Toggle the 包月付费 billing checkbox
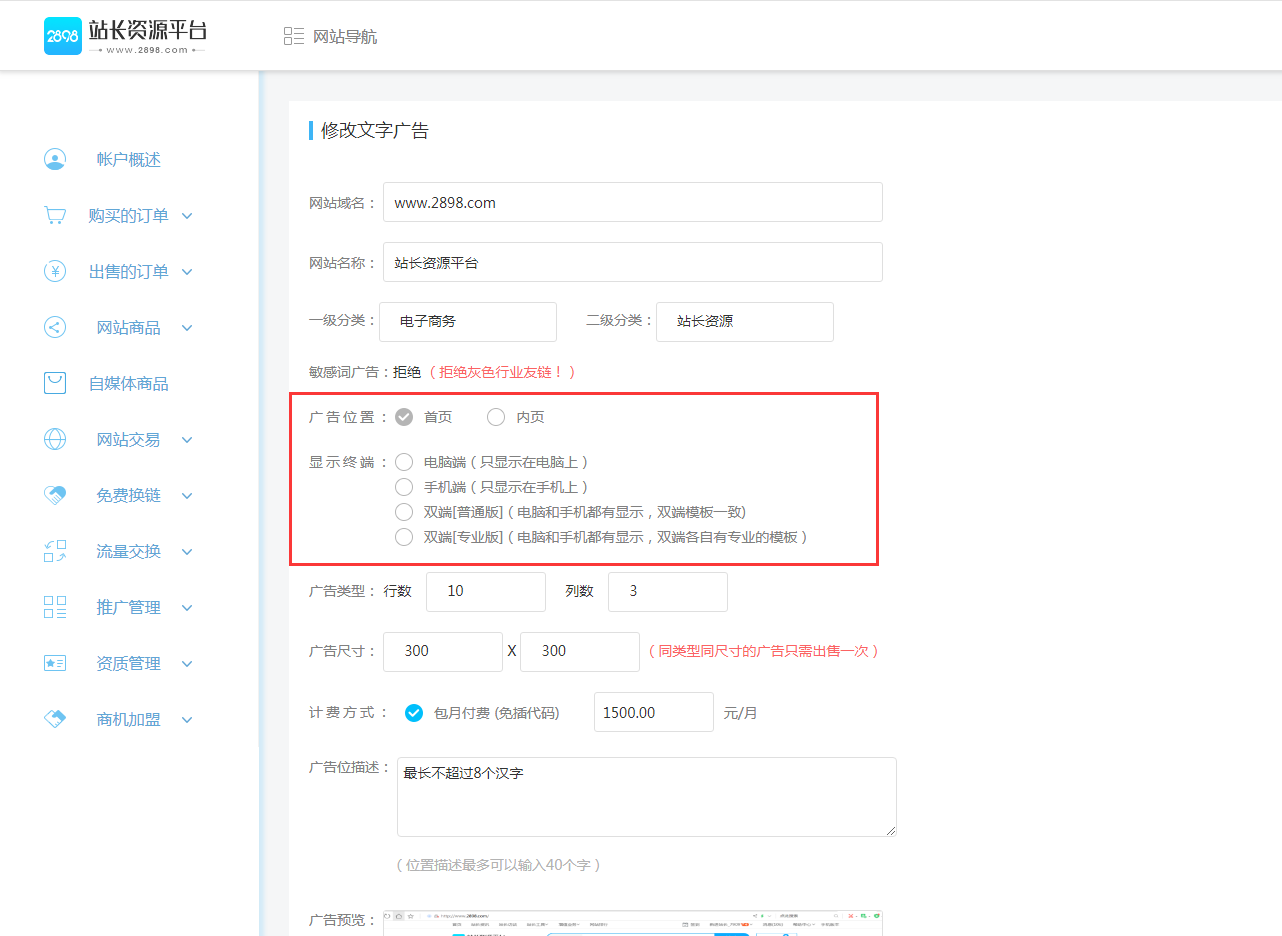 point(413,713)
